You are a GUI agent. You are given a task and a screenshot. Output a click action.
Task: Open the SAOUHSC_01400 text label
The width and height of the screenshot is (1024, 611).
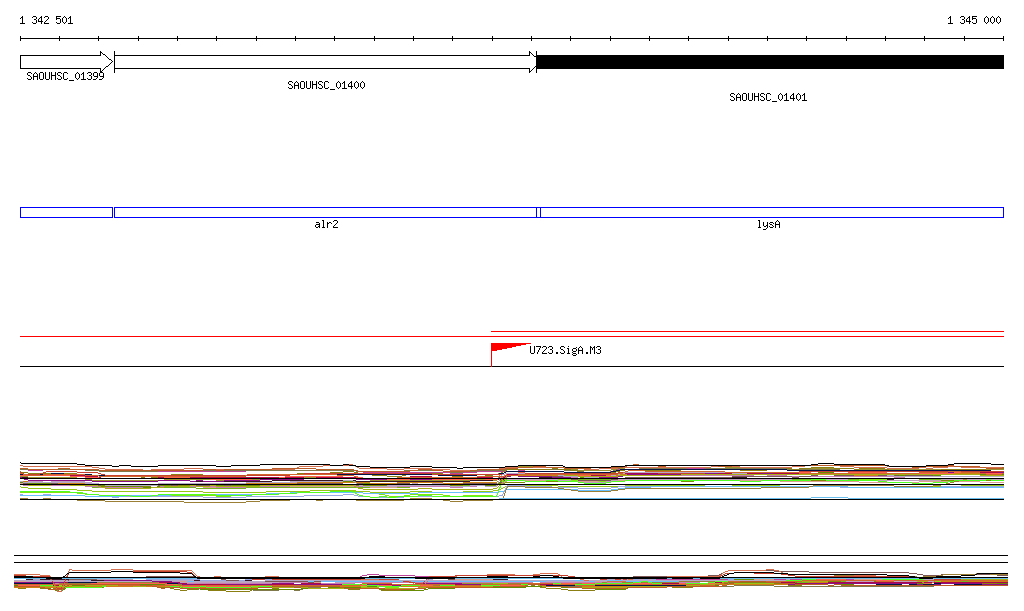point(326,86)
